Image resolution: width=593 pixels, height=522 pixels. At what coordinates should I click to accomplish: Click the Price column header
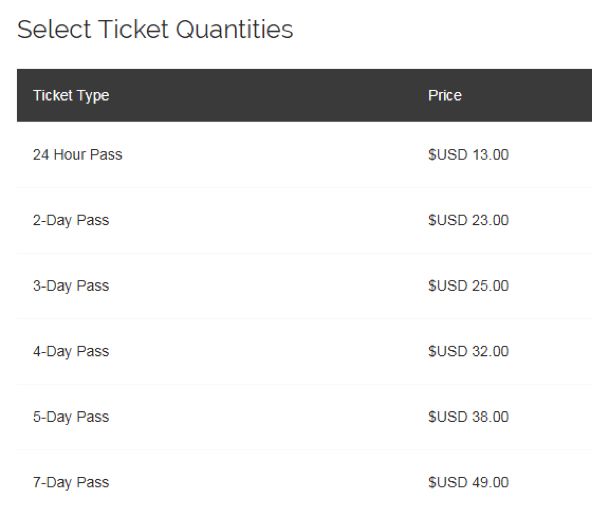(x=445, y=95)
